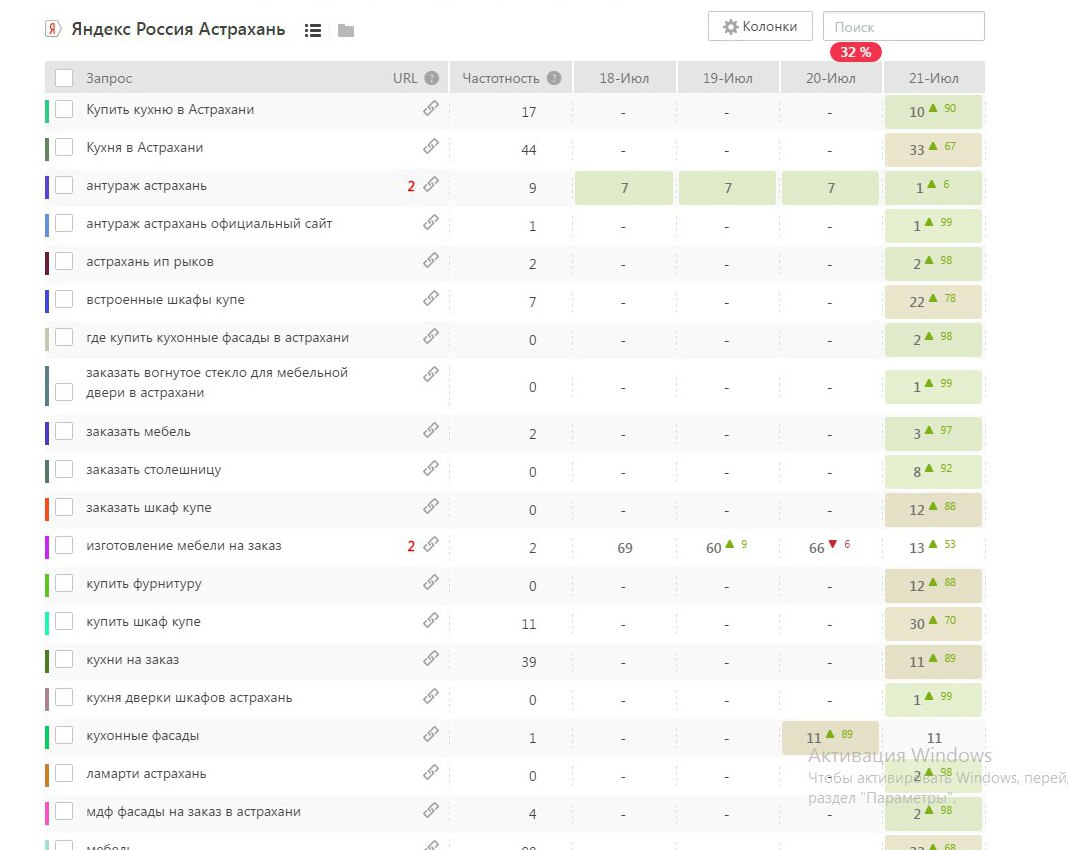Click the help icon beside URL header
Viewport: 1068px width, 850px height.
click(x=431, y=78)
